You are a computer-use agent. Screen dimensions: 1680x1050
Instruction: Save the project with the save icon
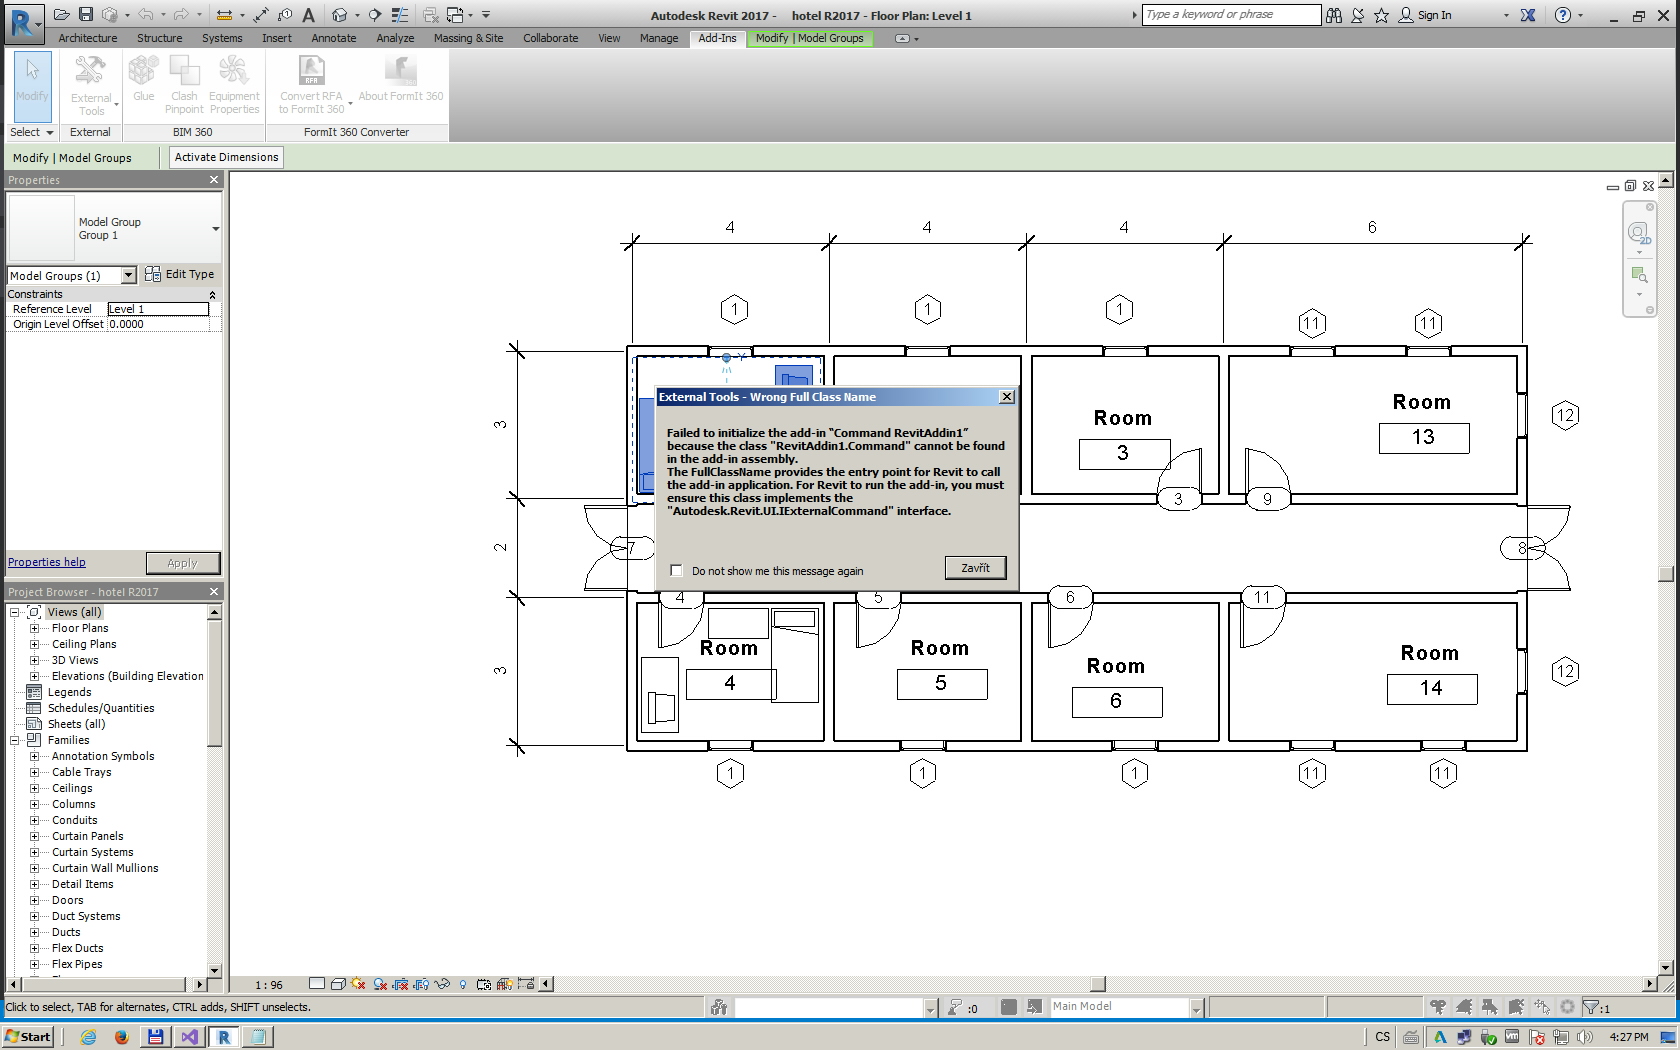(85, 14)
